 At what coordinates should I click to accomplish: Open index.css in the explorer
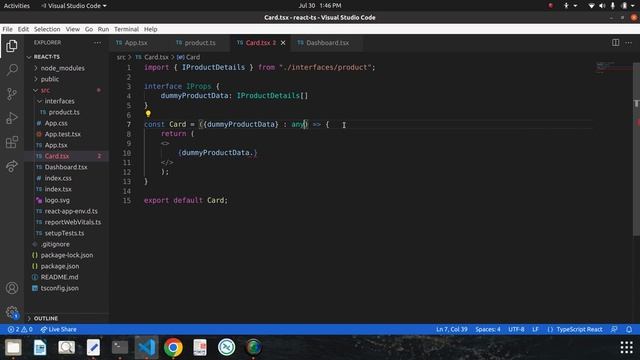[x=58, y=178]
